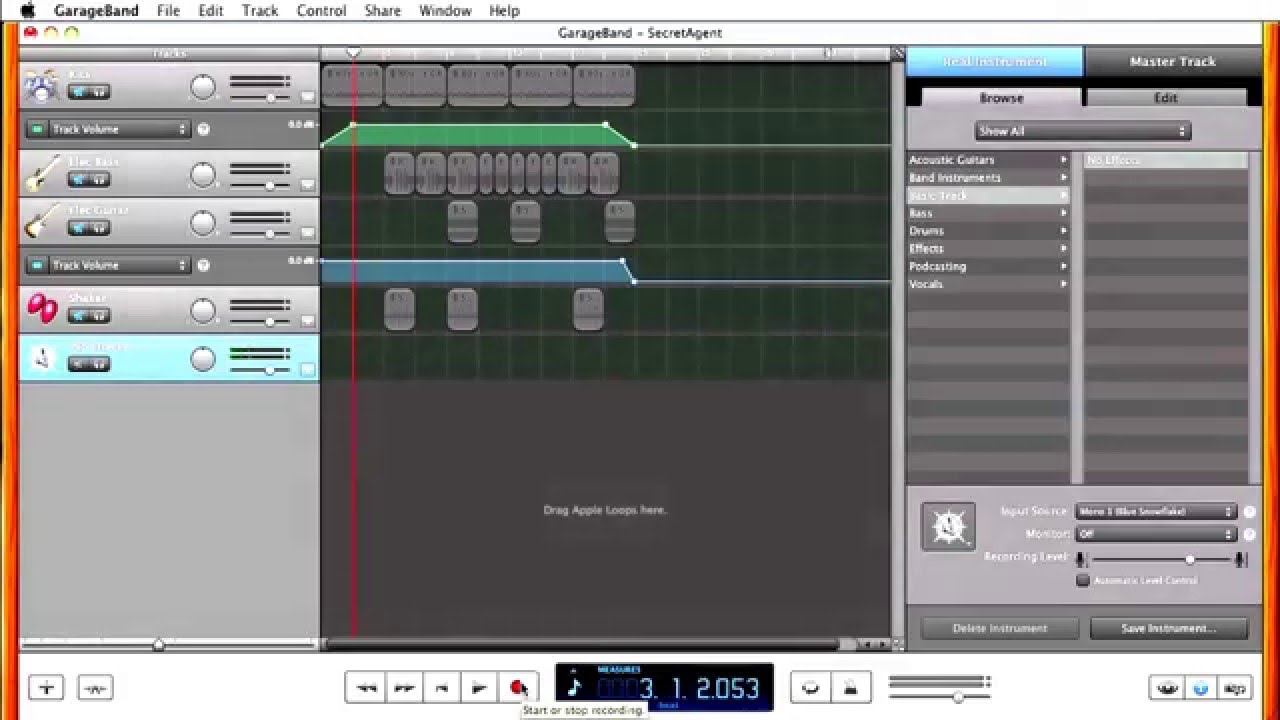Click the Save Instrument... button

click(1169, 628)
